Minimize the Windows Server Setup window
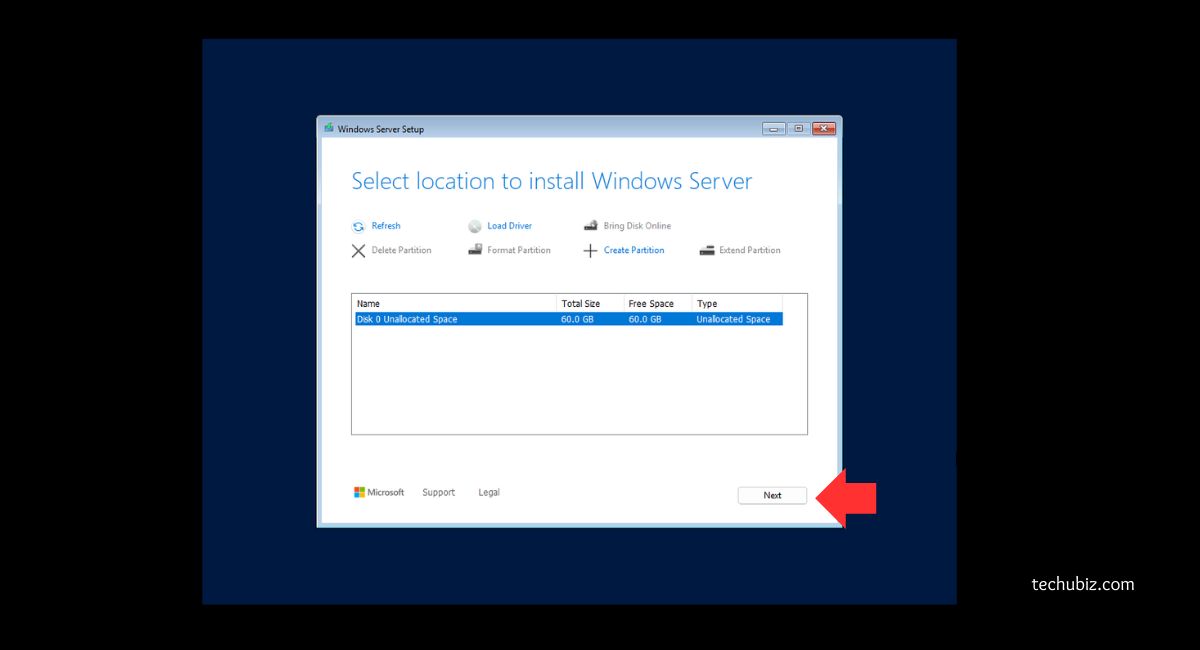Screen dimensions: 1200x650 point(773,129)
